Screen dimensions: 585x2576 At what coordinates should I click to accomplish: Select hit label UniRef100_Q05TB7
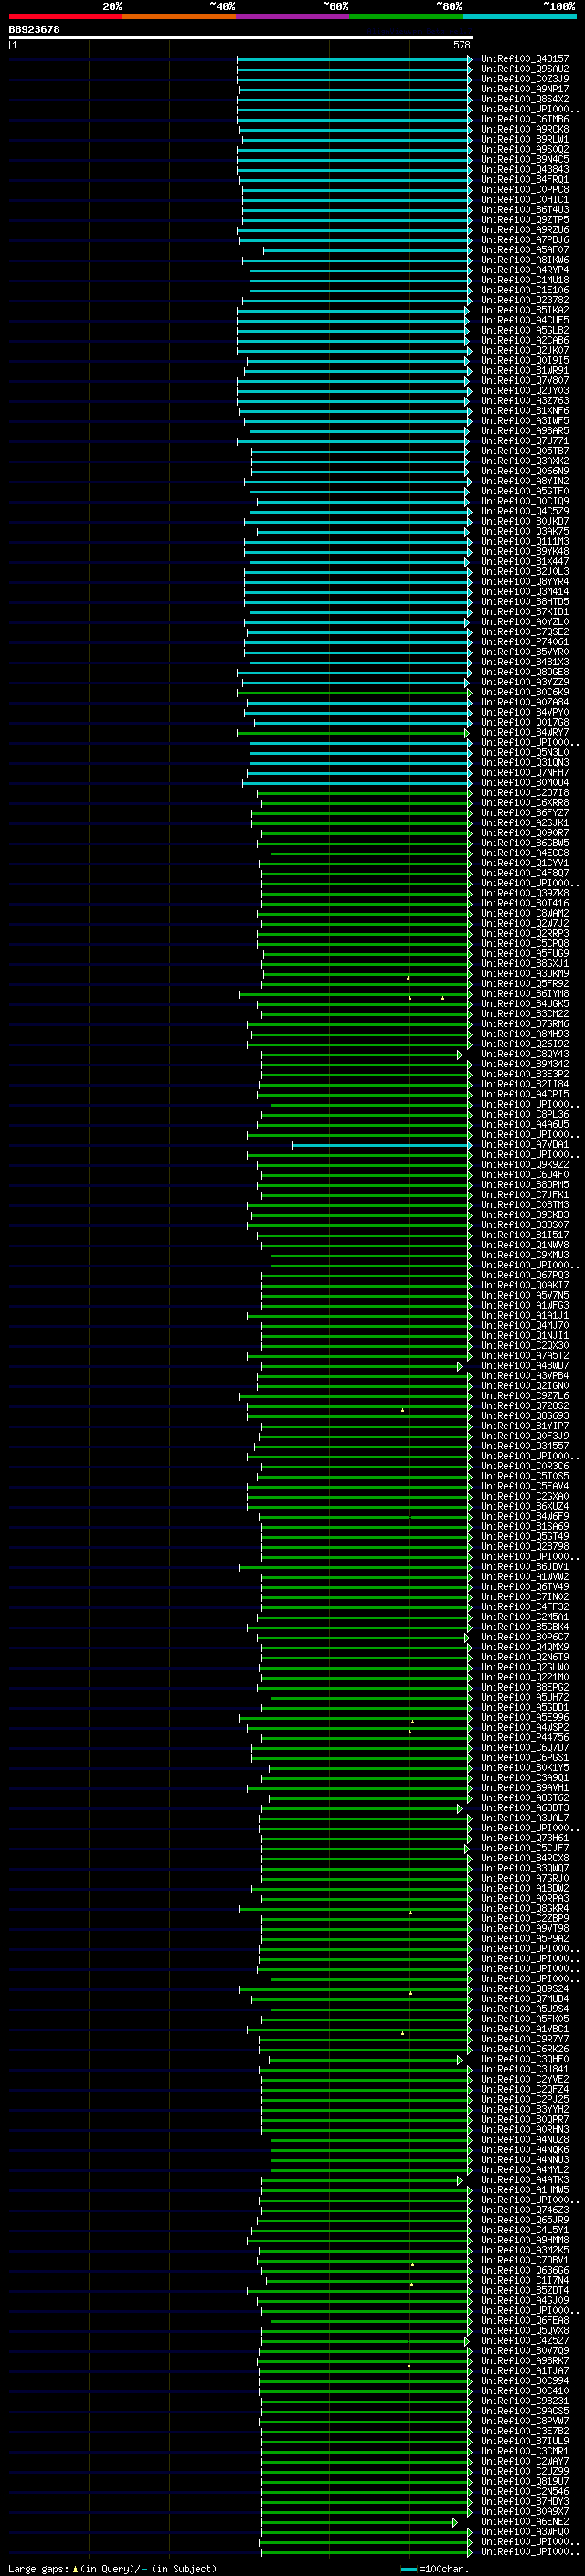point(525,452)
